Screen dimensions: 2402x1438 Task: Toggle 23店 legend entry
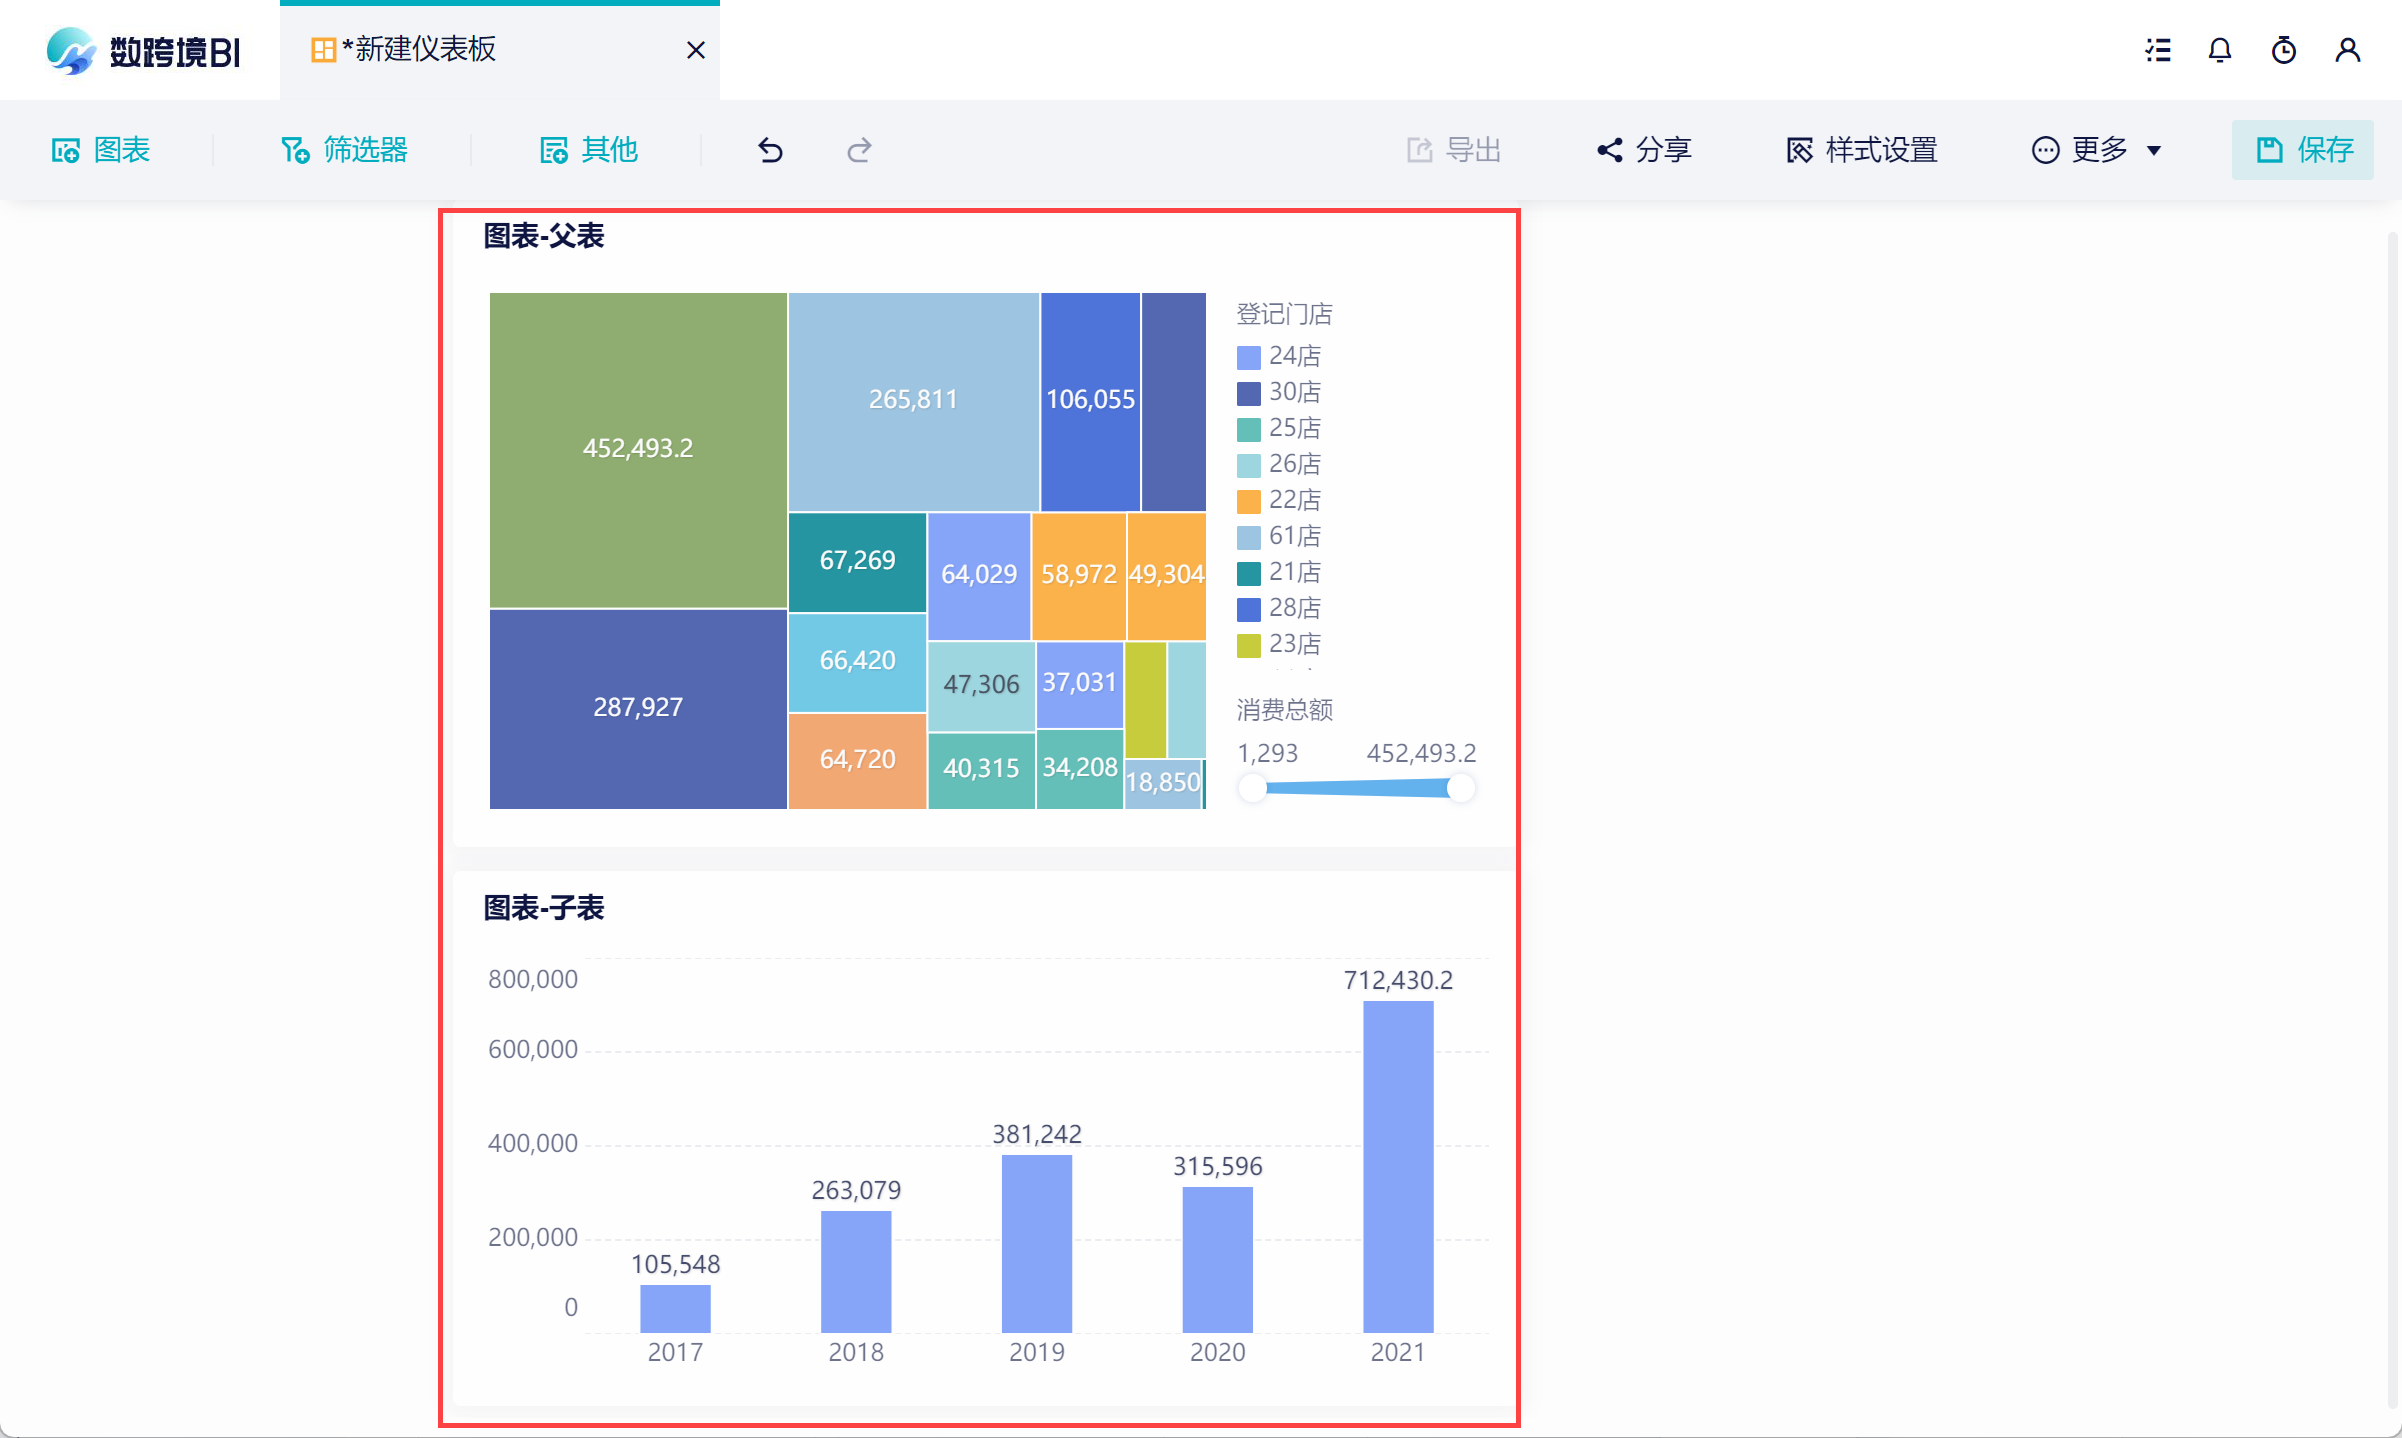1281,644
